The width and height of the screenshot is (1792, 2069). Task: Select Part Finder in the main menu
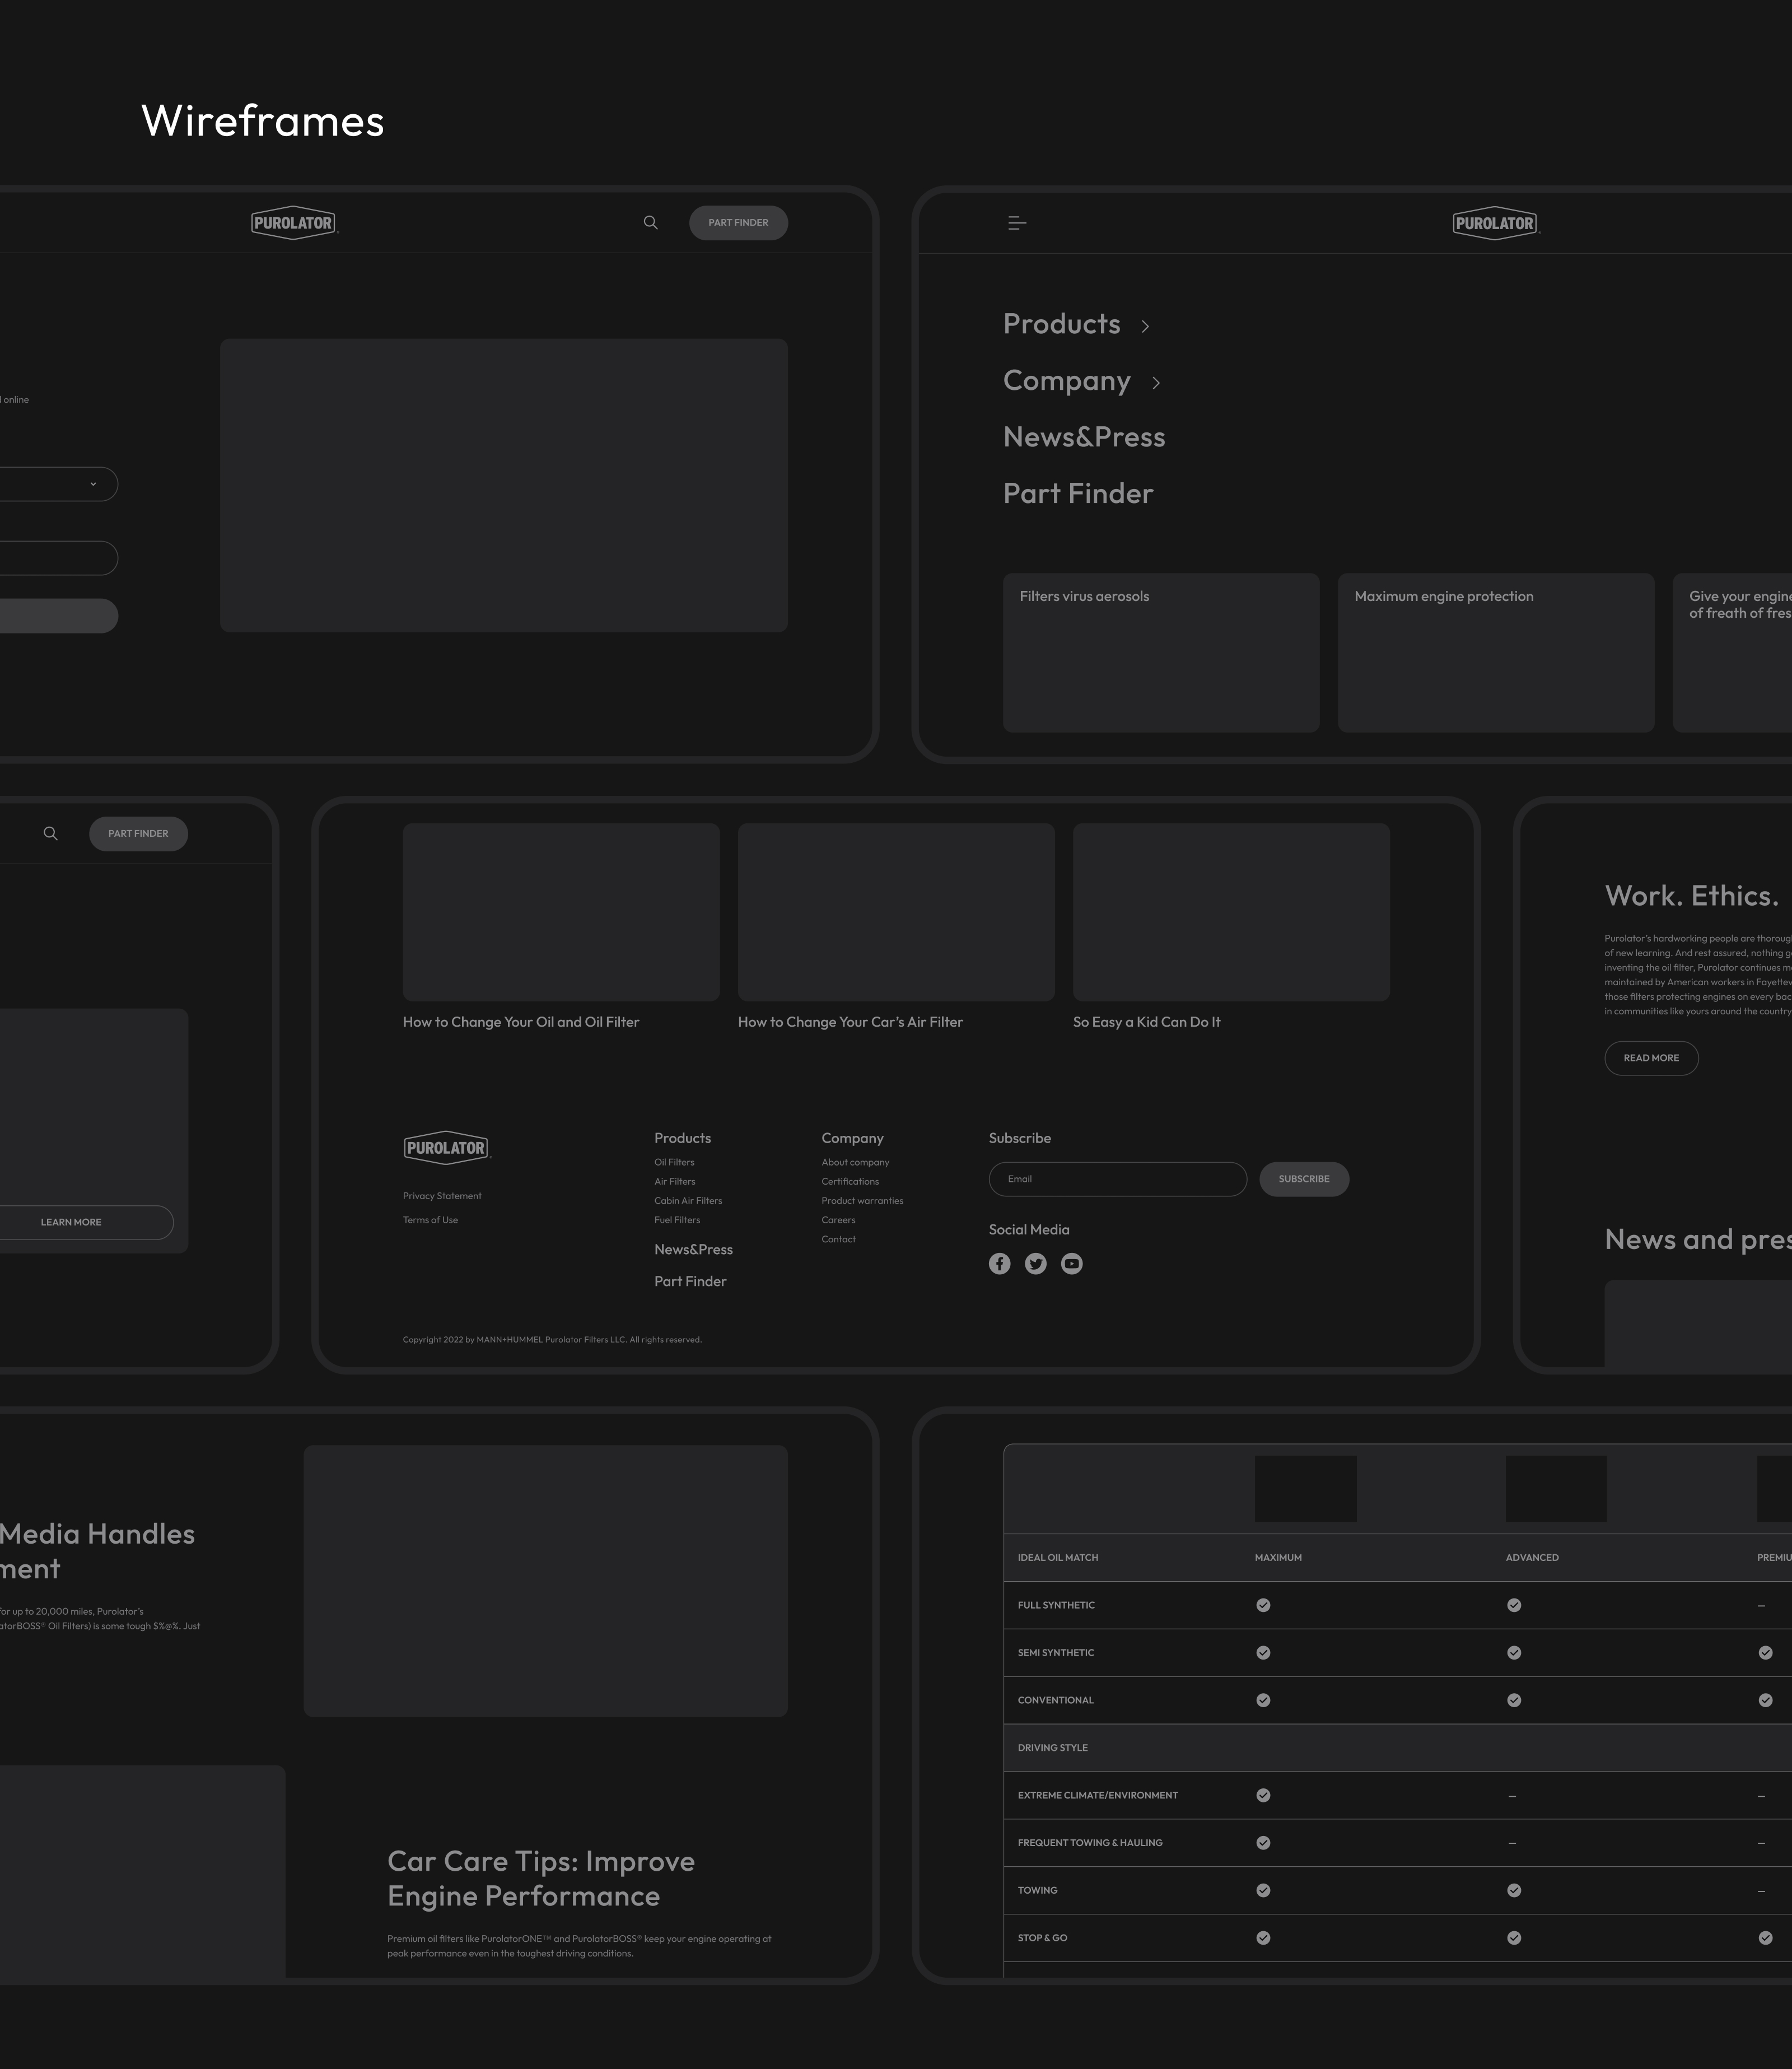click(x=1078, y=494)
